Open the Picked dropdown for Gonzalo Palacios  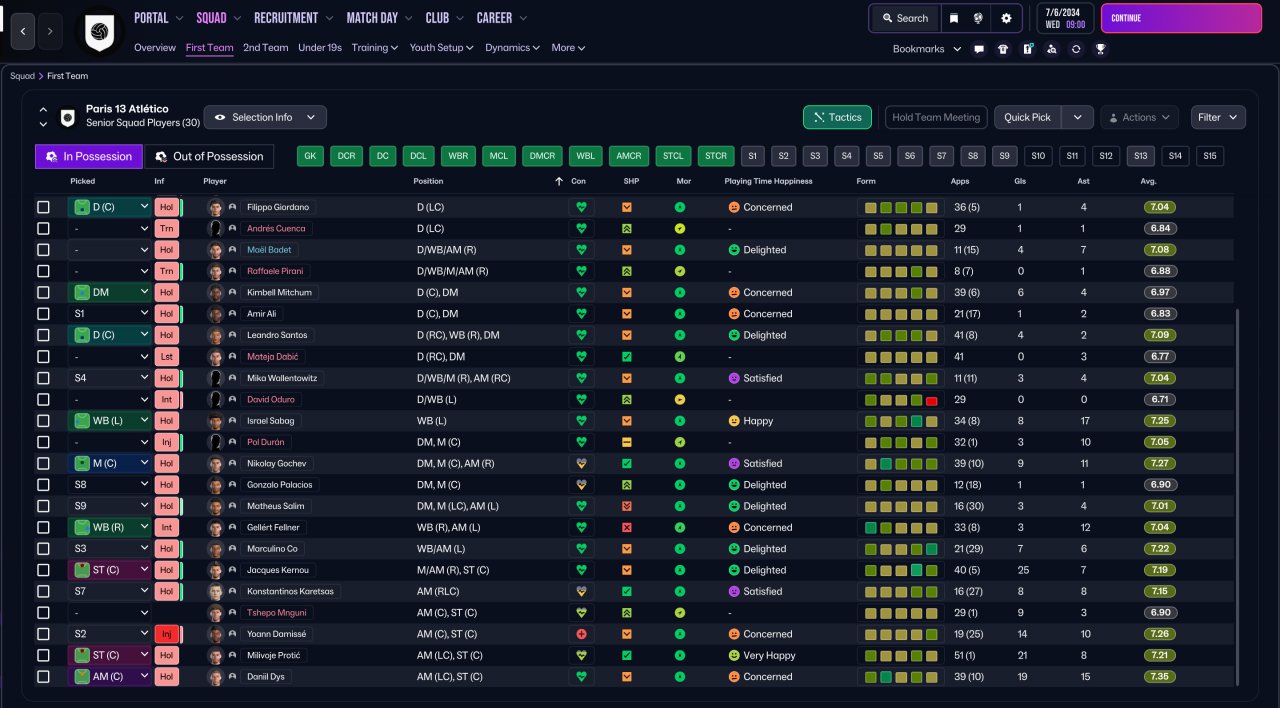[110, 484]
